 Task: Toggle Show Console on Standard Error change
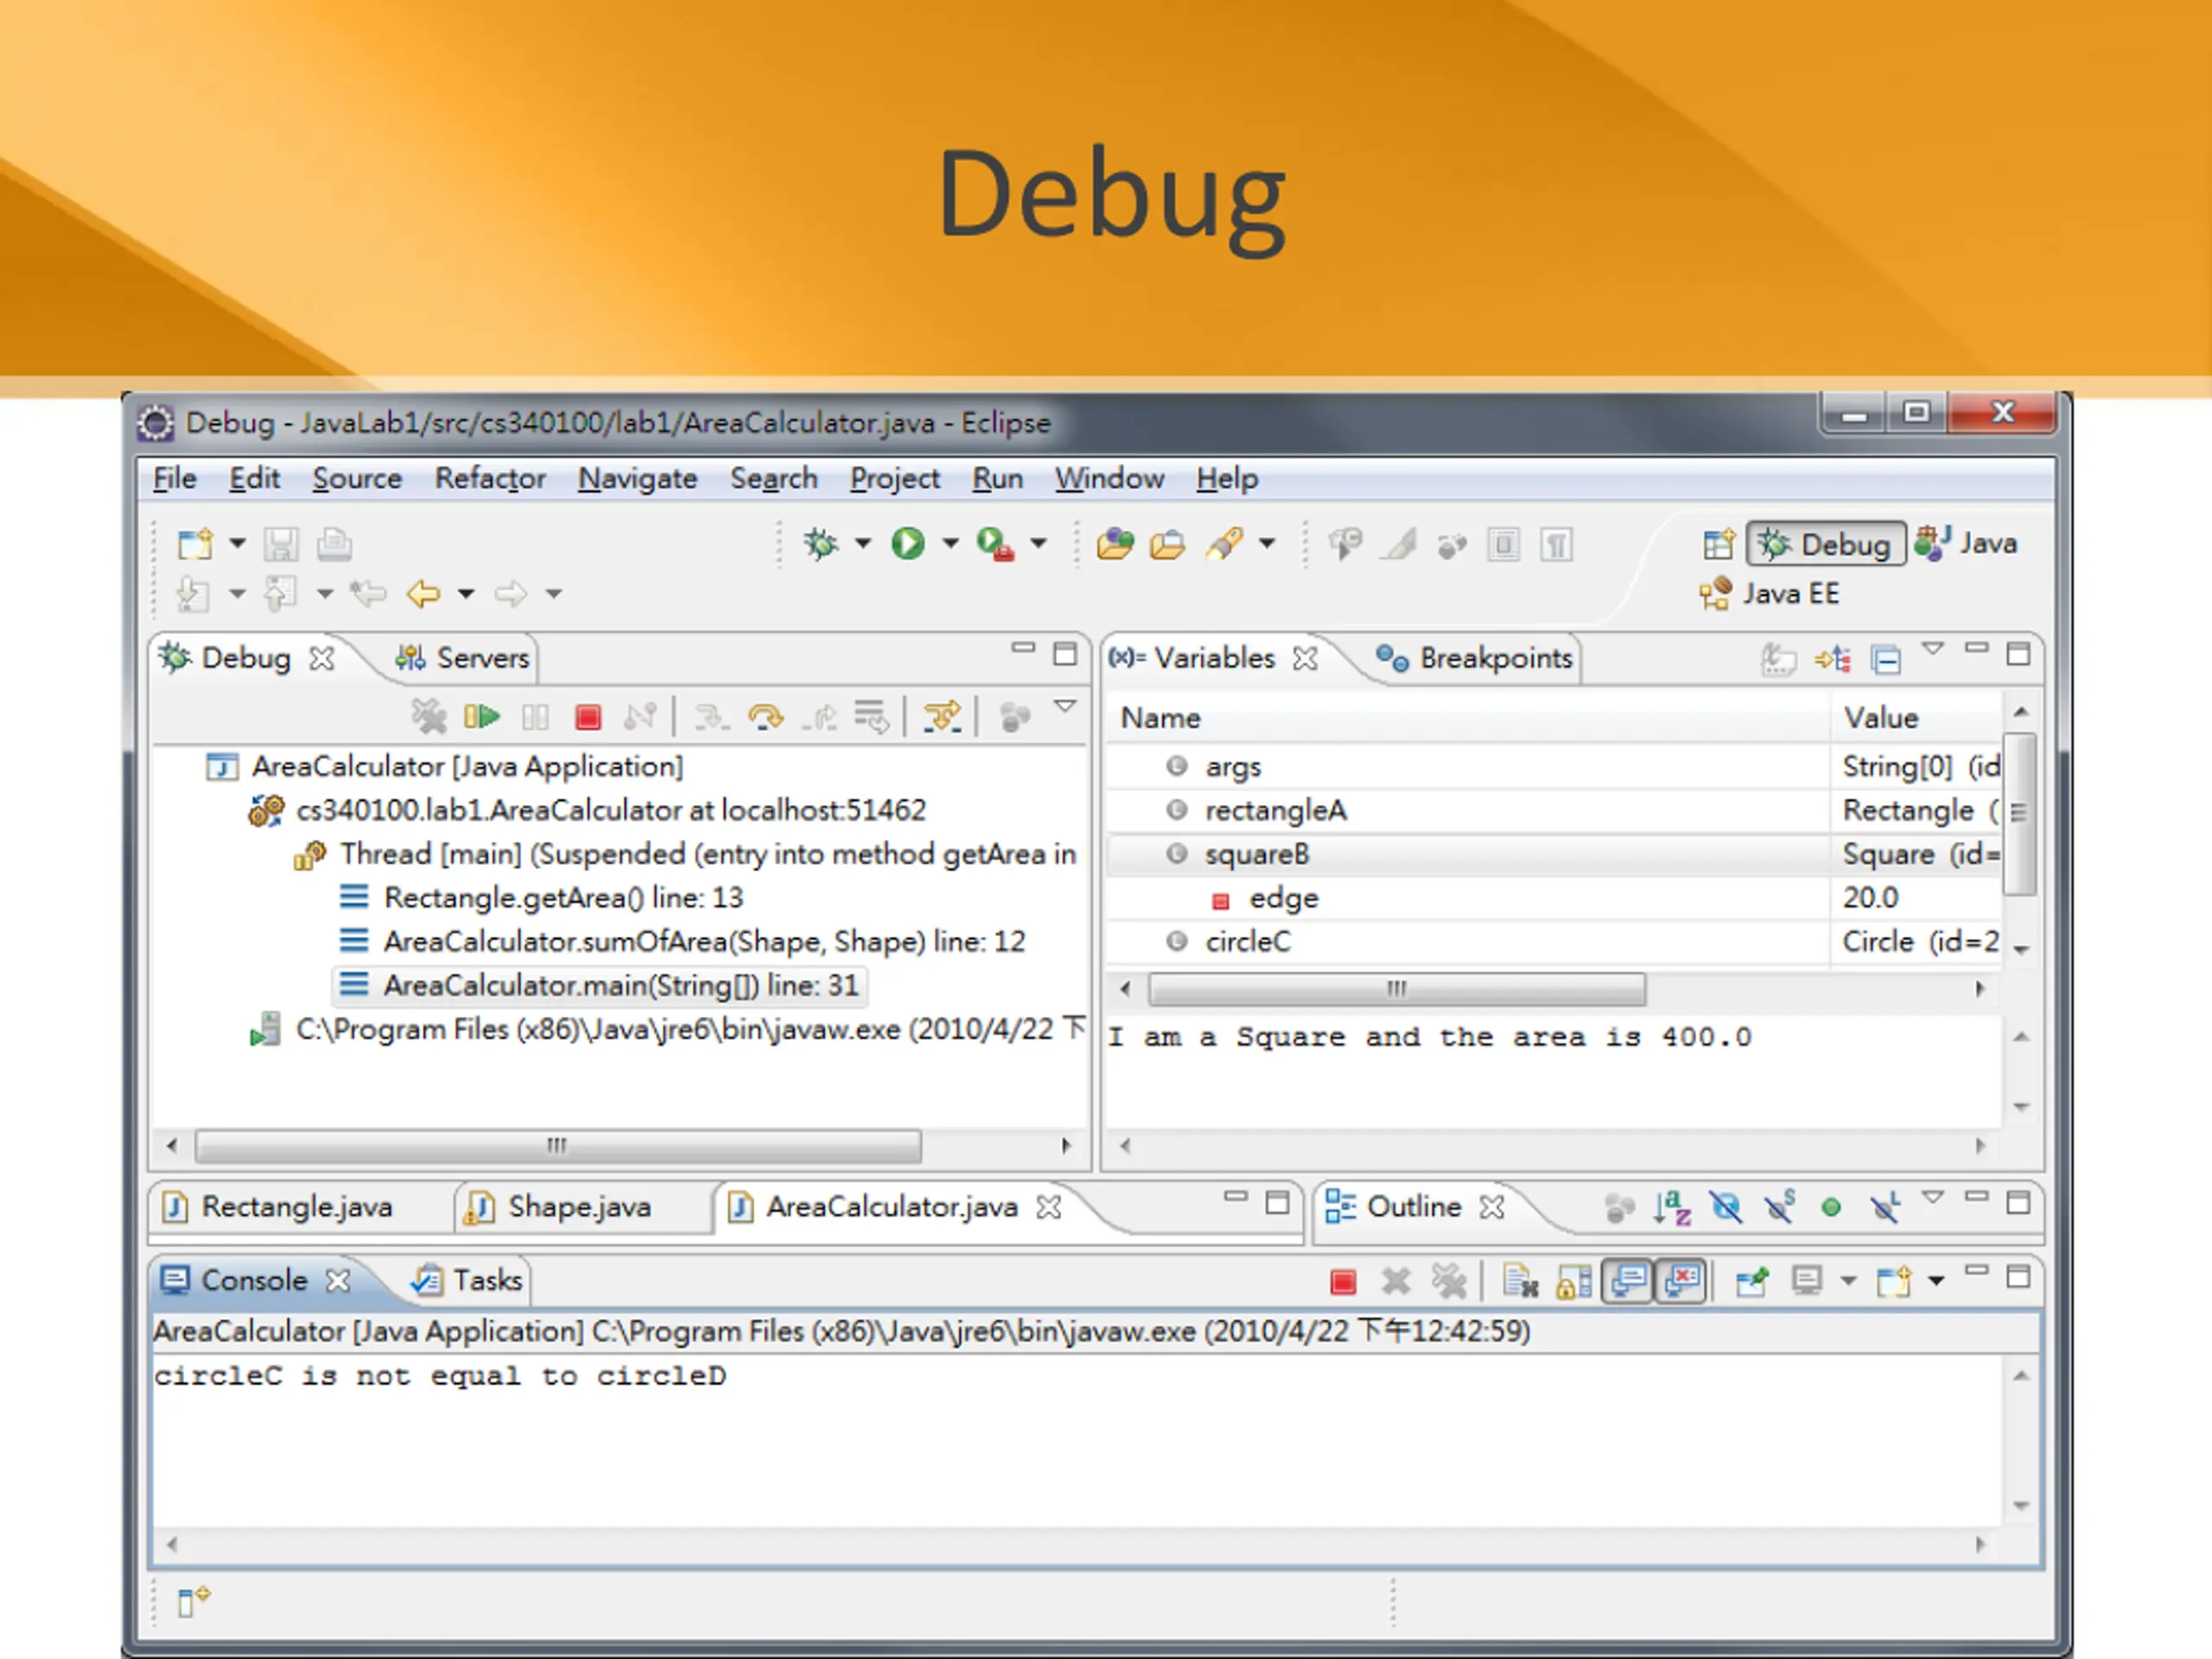[x=1682, y=1281]
